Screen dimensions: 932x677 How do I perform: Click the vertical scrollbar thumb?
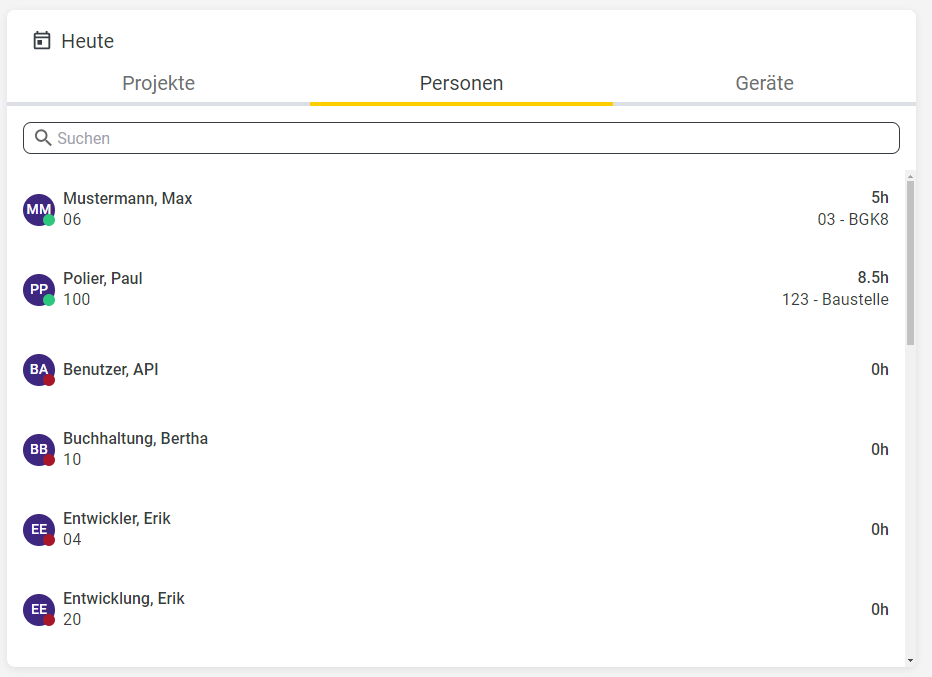911,263
